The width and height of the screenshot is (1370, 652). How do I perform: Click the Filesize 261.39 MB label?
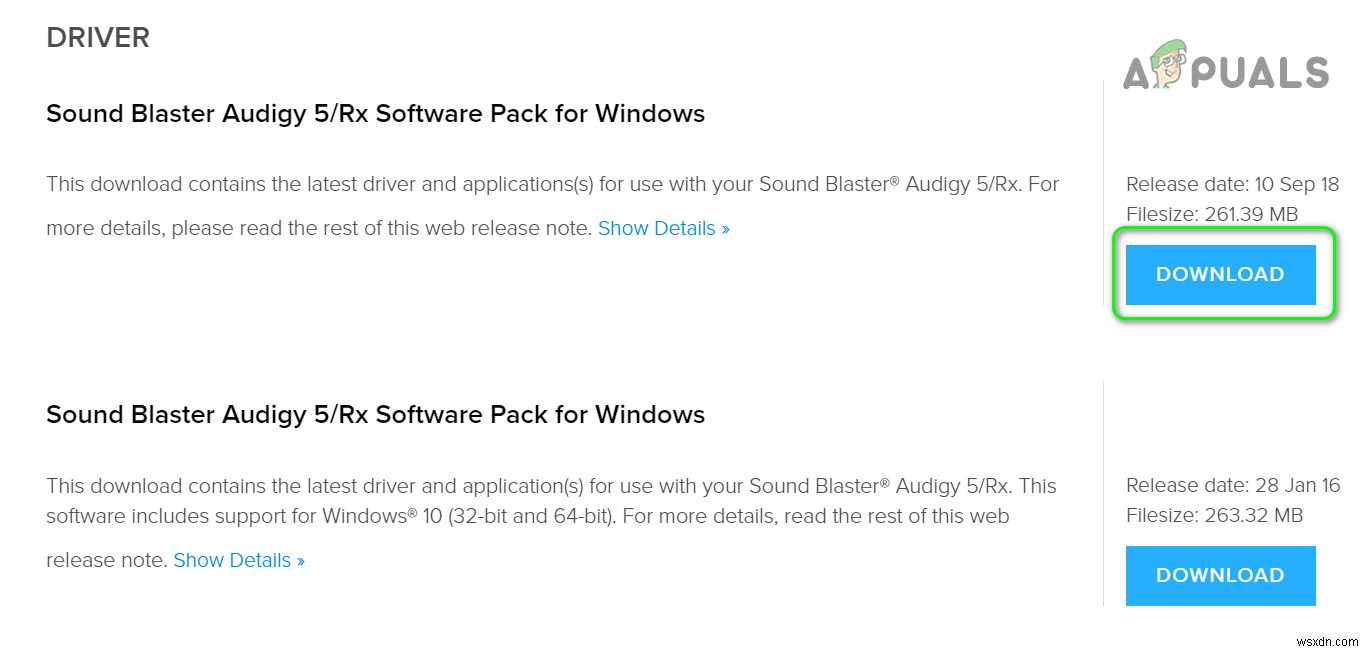coord(1212,214)
